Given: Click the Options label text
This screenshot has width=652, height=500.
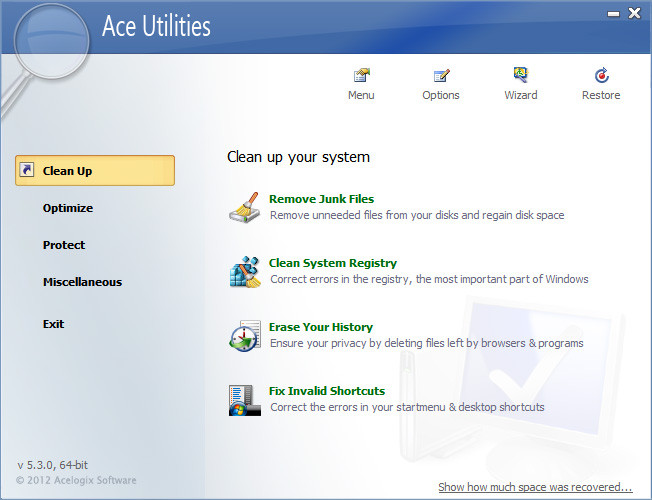Looking at the screenshot, I should 441,95.
